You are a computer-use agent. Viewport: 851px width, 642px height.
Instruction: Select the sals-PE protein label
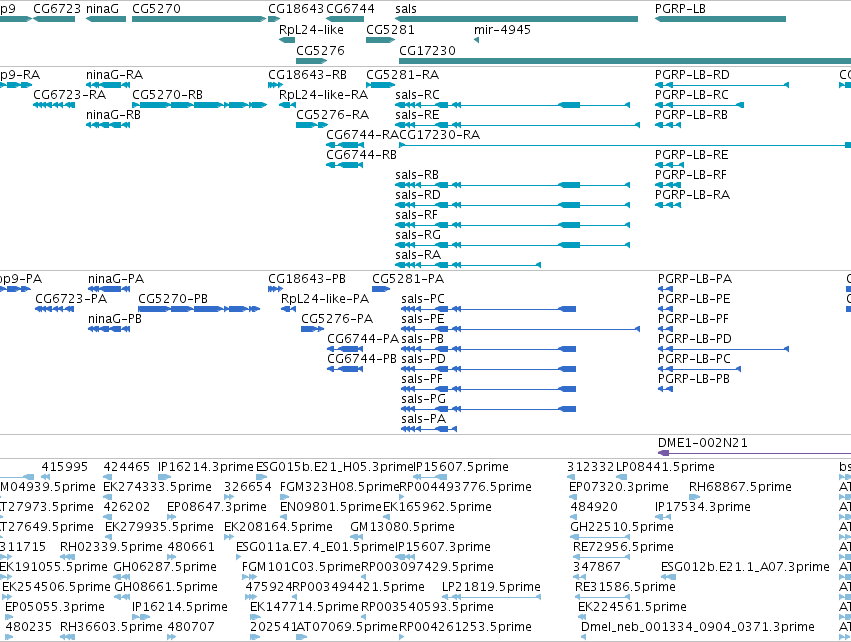(x=423, y=319)
